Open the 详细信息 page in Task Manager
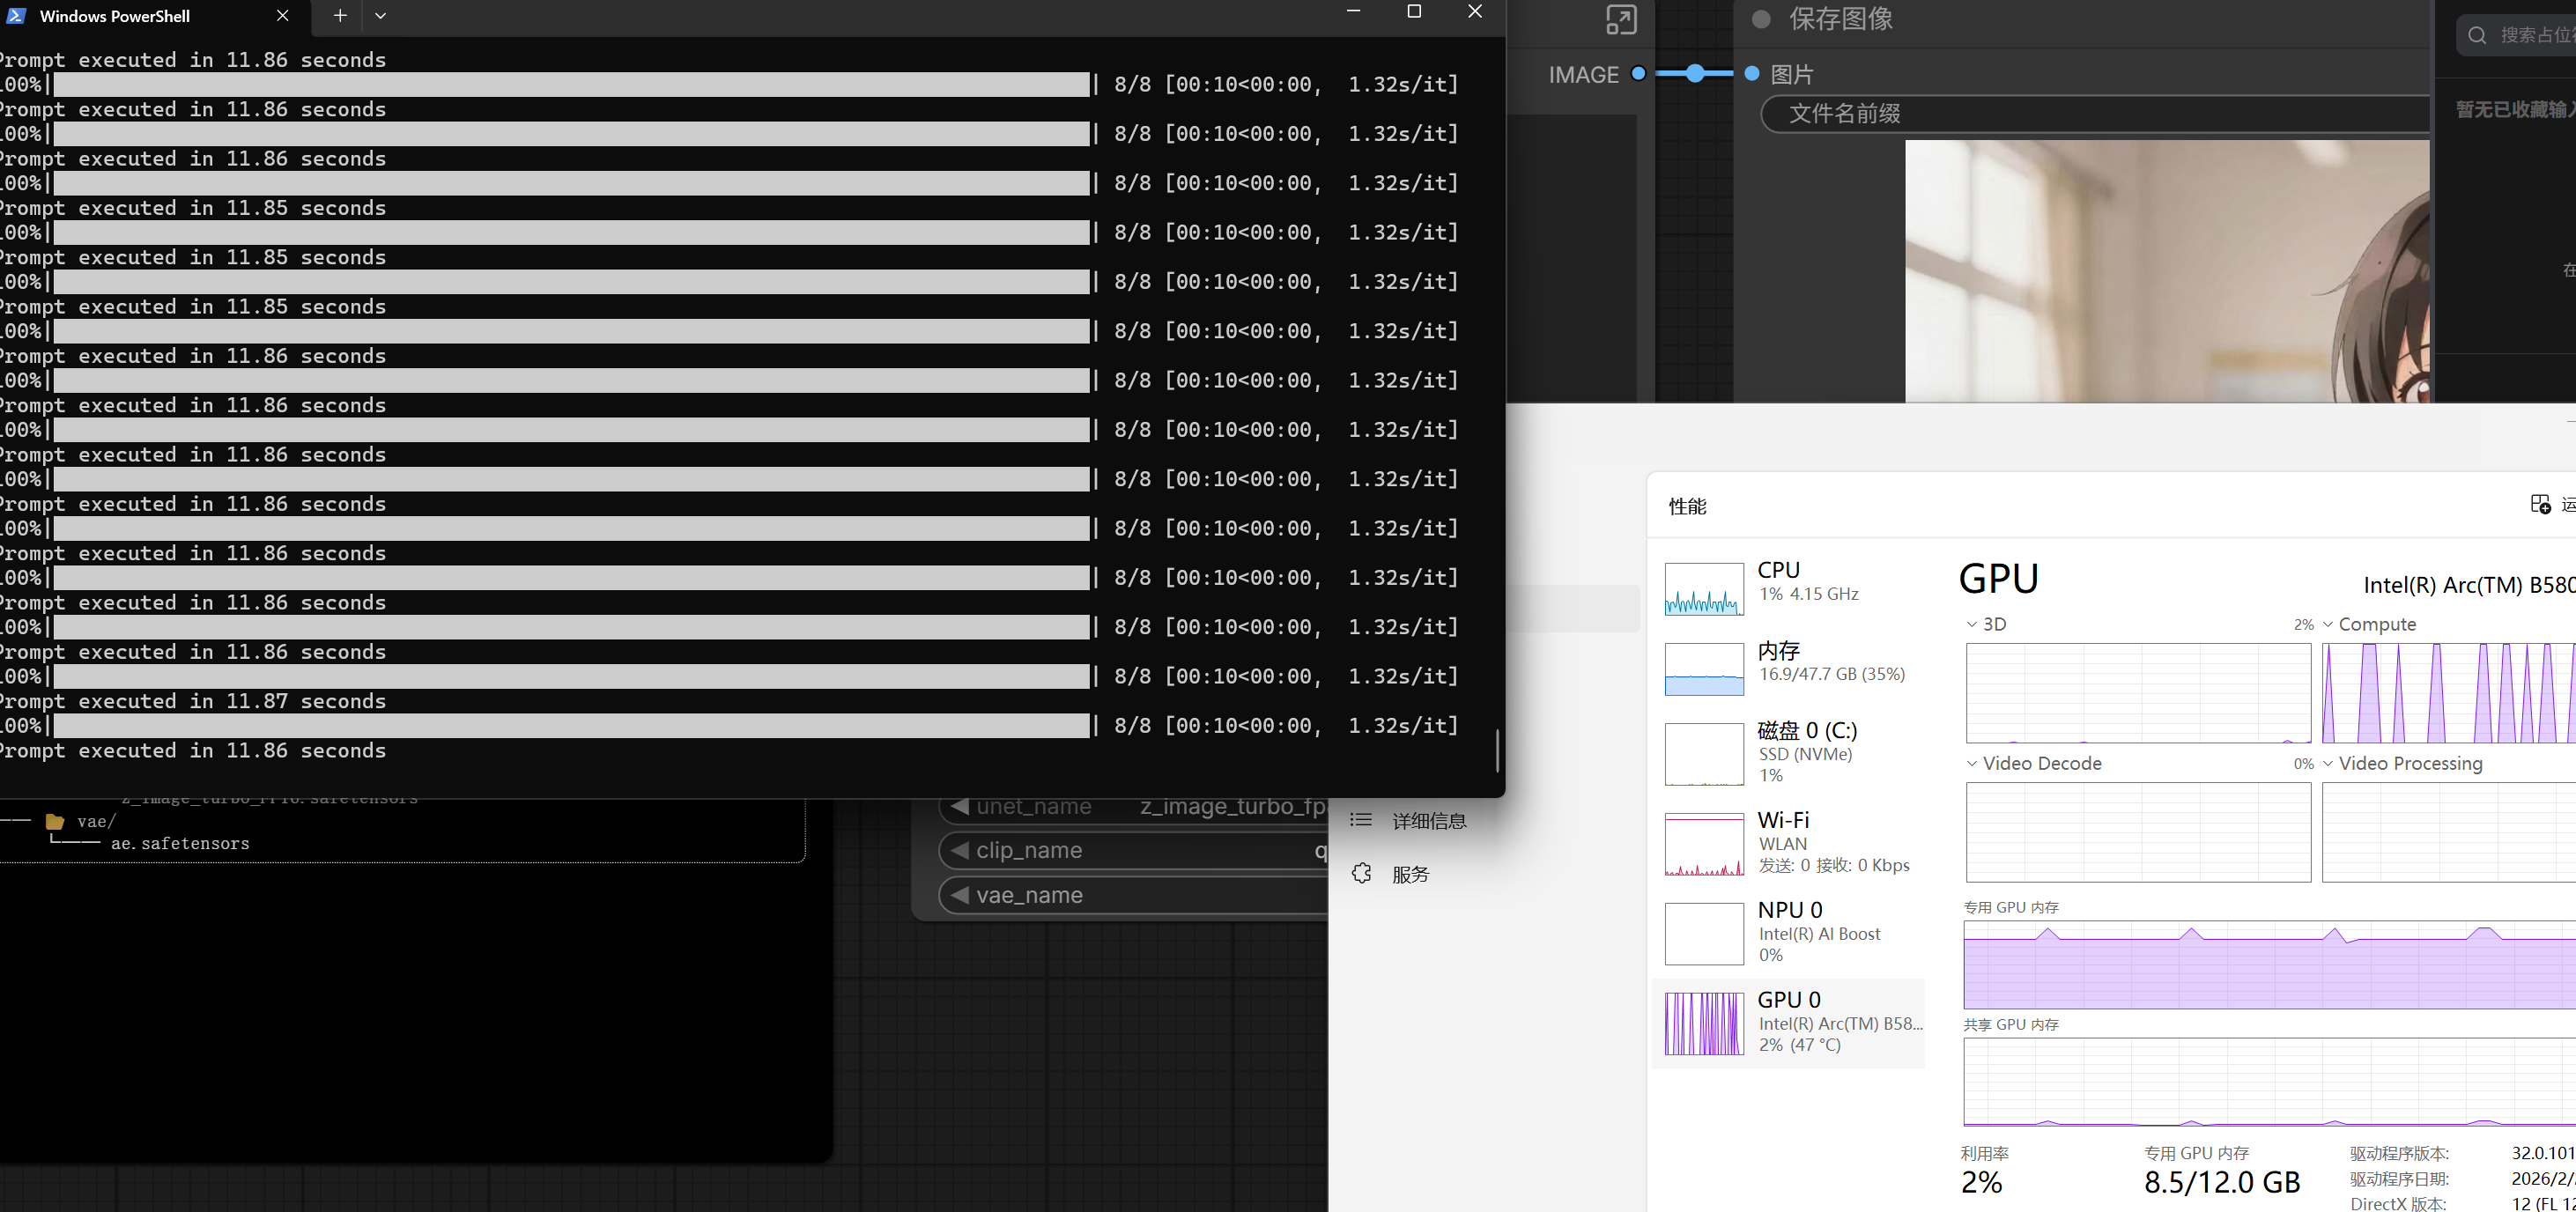2576x1212 pixels. (1428, 821)
